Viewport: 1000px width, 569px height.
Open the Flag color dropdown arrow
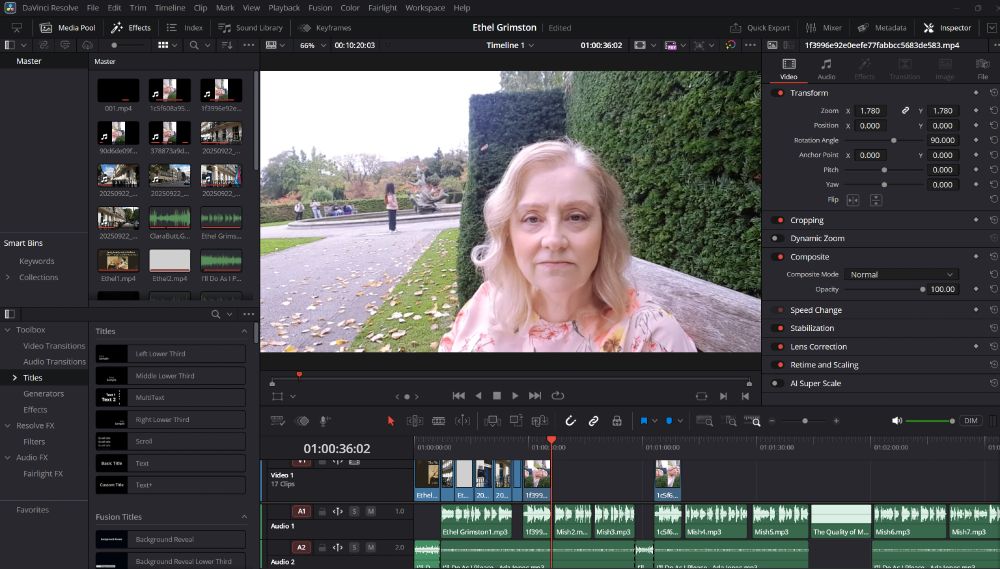pos(655,421)
